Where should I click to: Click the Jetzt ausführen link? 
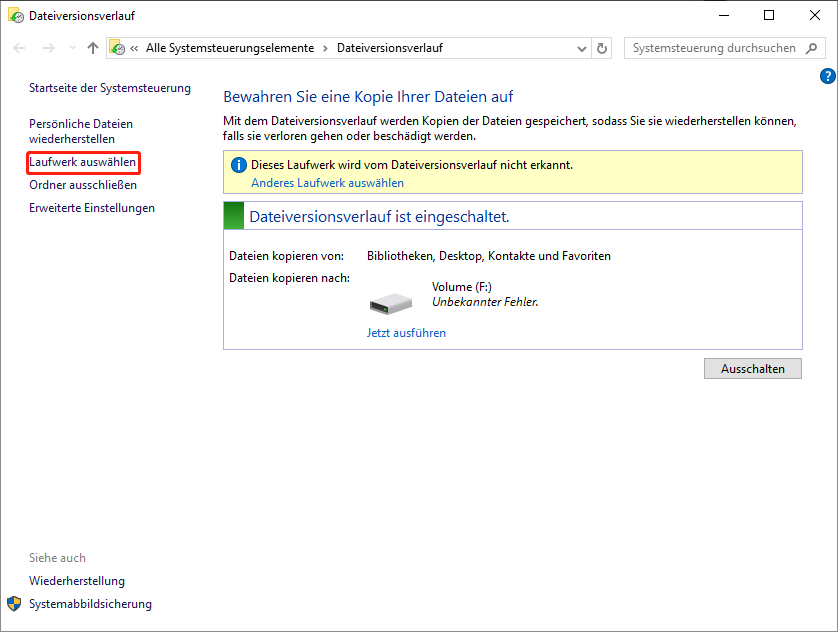click(x=406, y=333)
